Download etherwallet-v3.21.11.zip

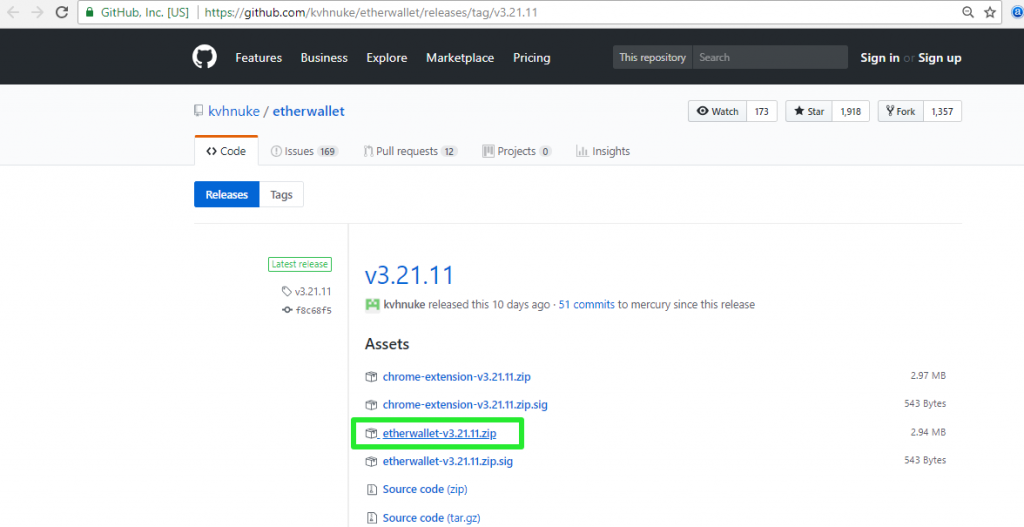440,433
